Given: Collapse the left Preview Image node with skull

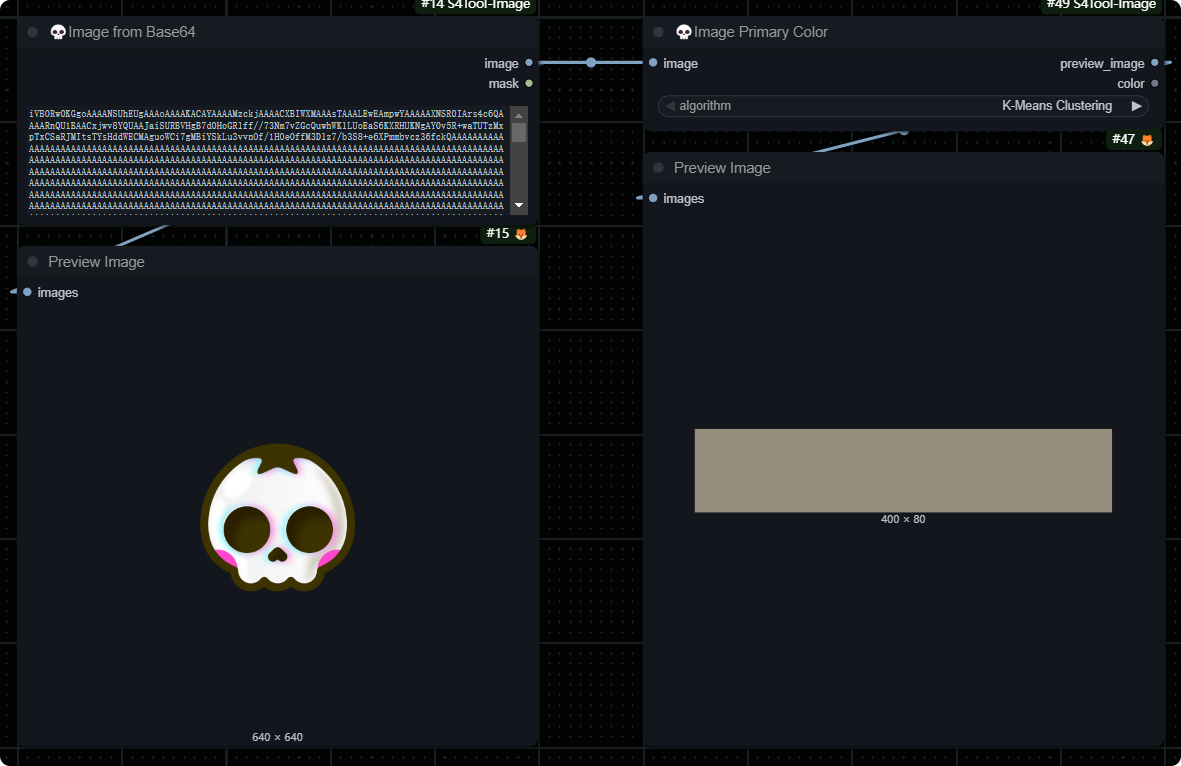Looking at the screenshot, I should pyautogui.click(x=33, y=262).
